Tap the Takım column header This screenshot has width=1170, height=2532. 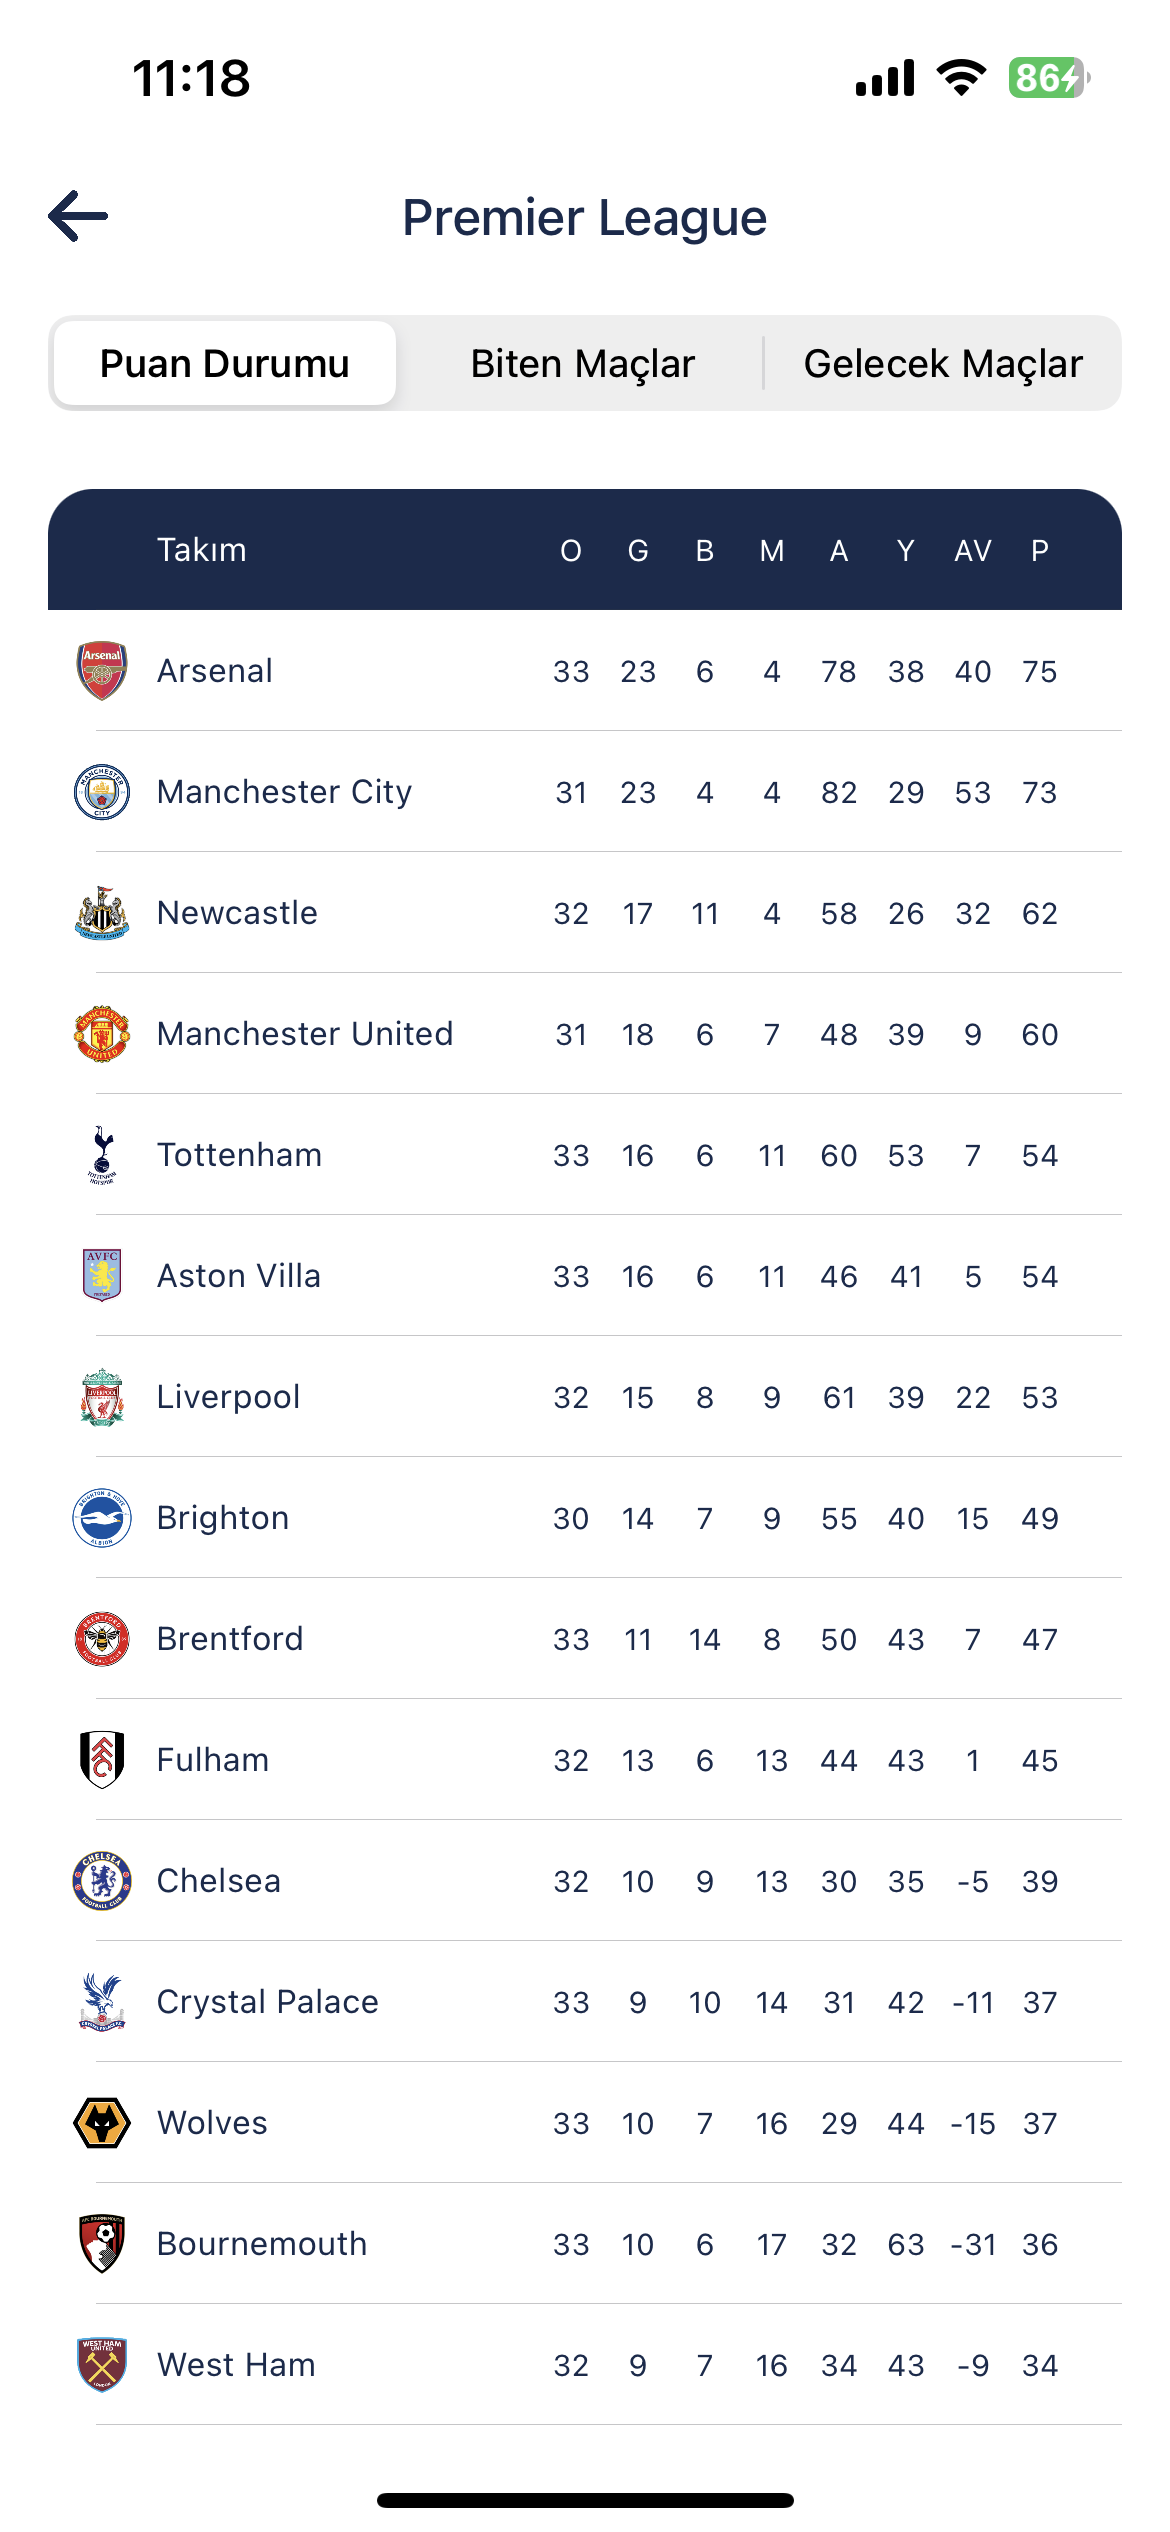coord(202,550)
